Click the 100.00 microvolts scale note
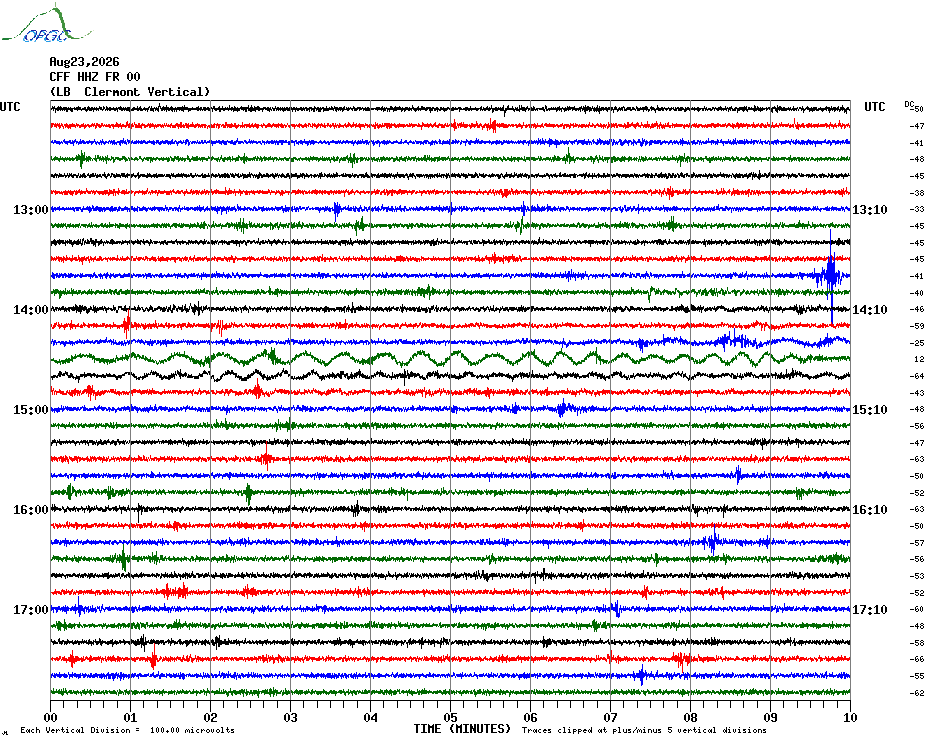 128,730
